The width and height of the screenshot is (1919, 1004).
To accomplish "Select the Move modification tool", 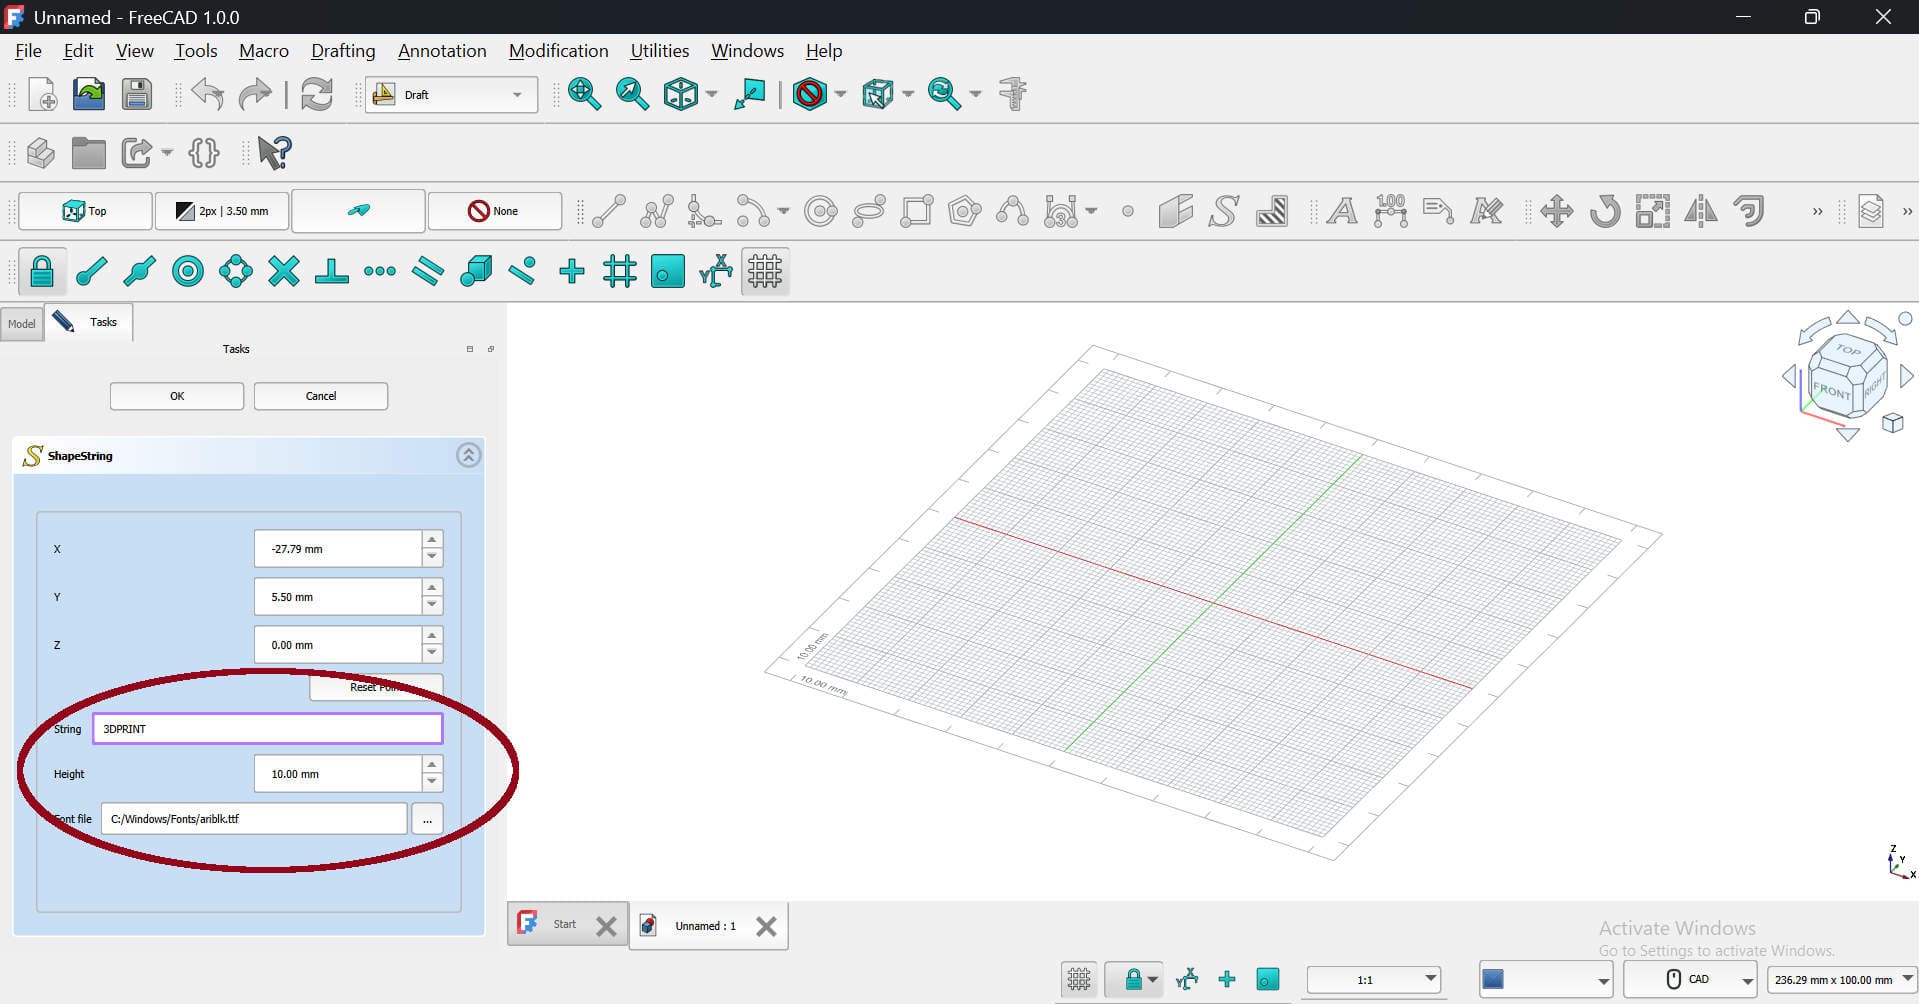I will tap(1557, 211).
